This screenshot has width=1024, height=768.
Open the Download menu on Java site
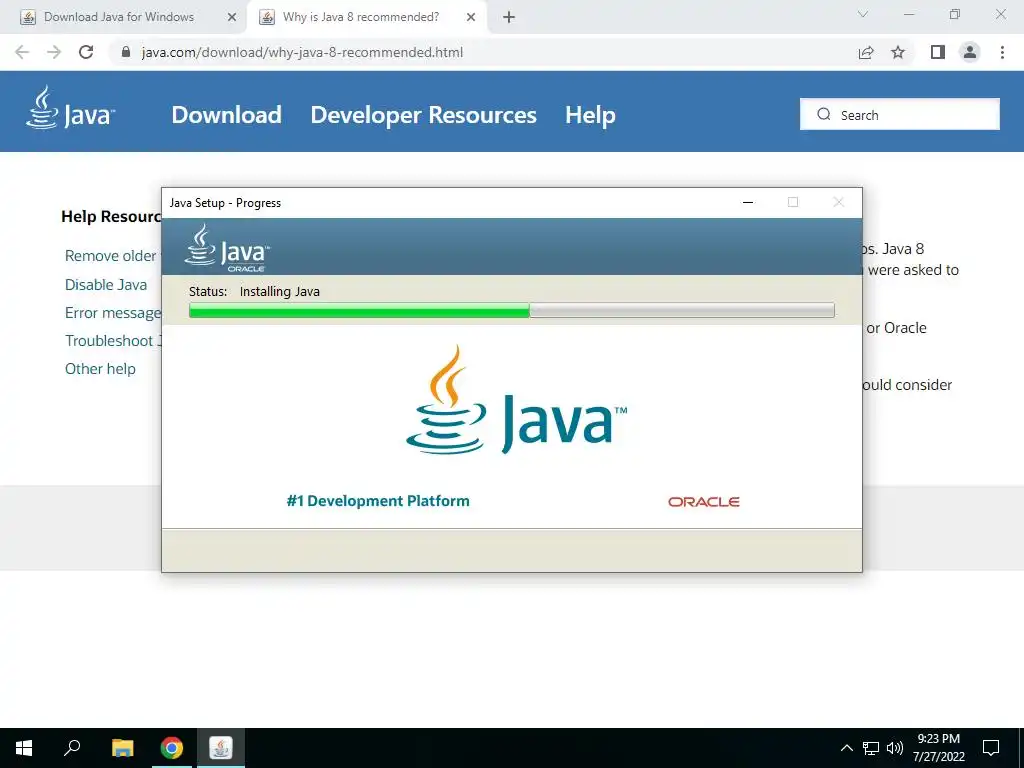point(227,115)
